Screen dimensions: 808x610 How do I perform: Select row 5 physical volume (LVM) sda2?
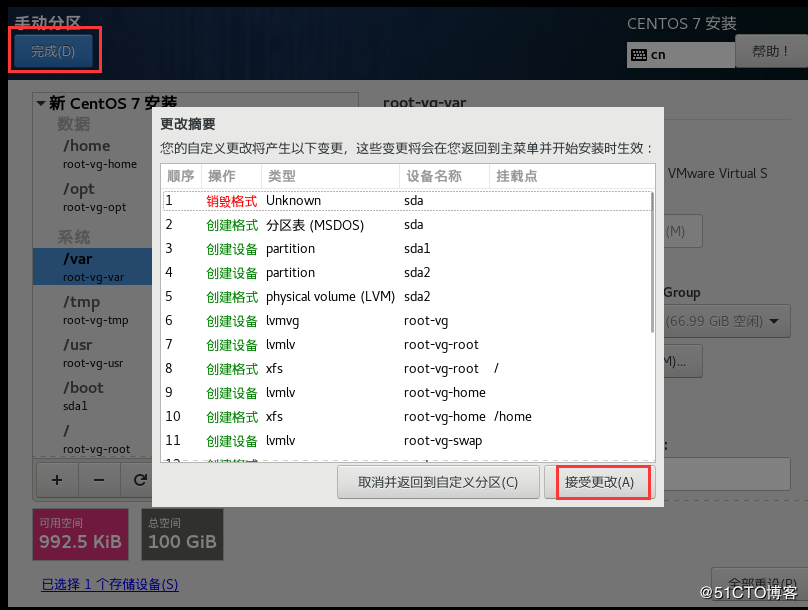[407, 296]
